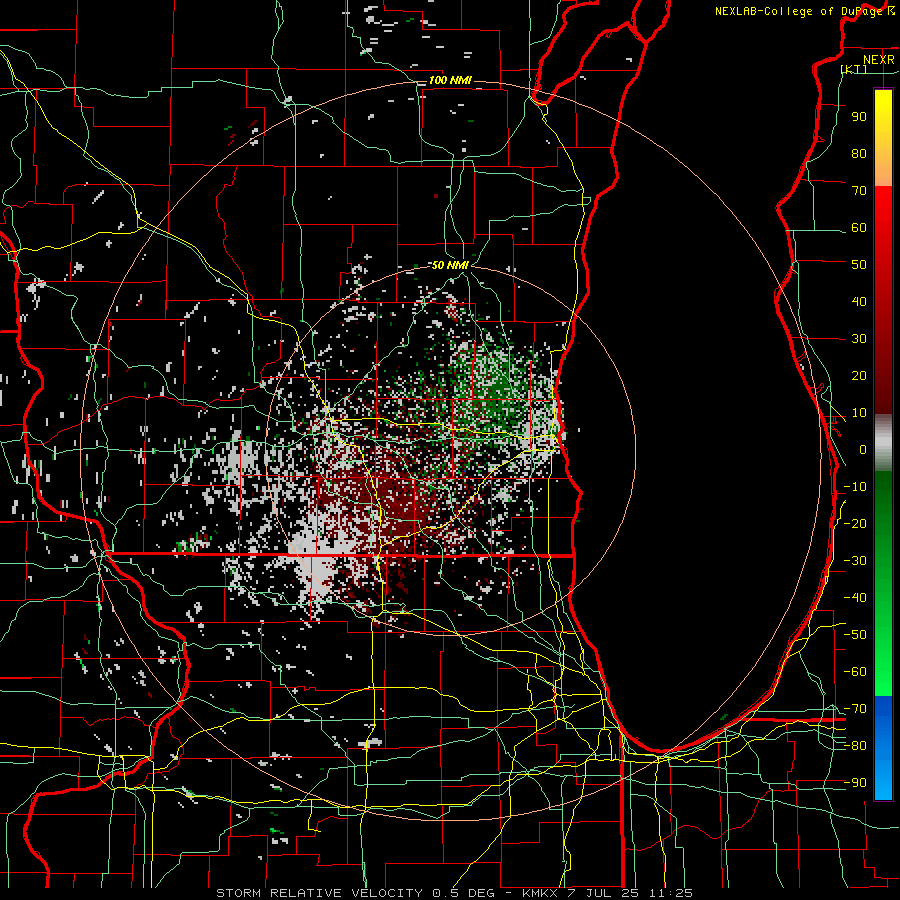This screenshot has height=900, width=900.
Task: Click the 0.5 DEG elevation text in the caption
Action: pyautogui.click(x=461, y=893)
